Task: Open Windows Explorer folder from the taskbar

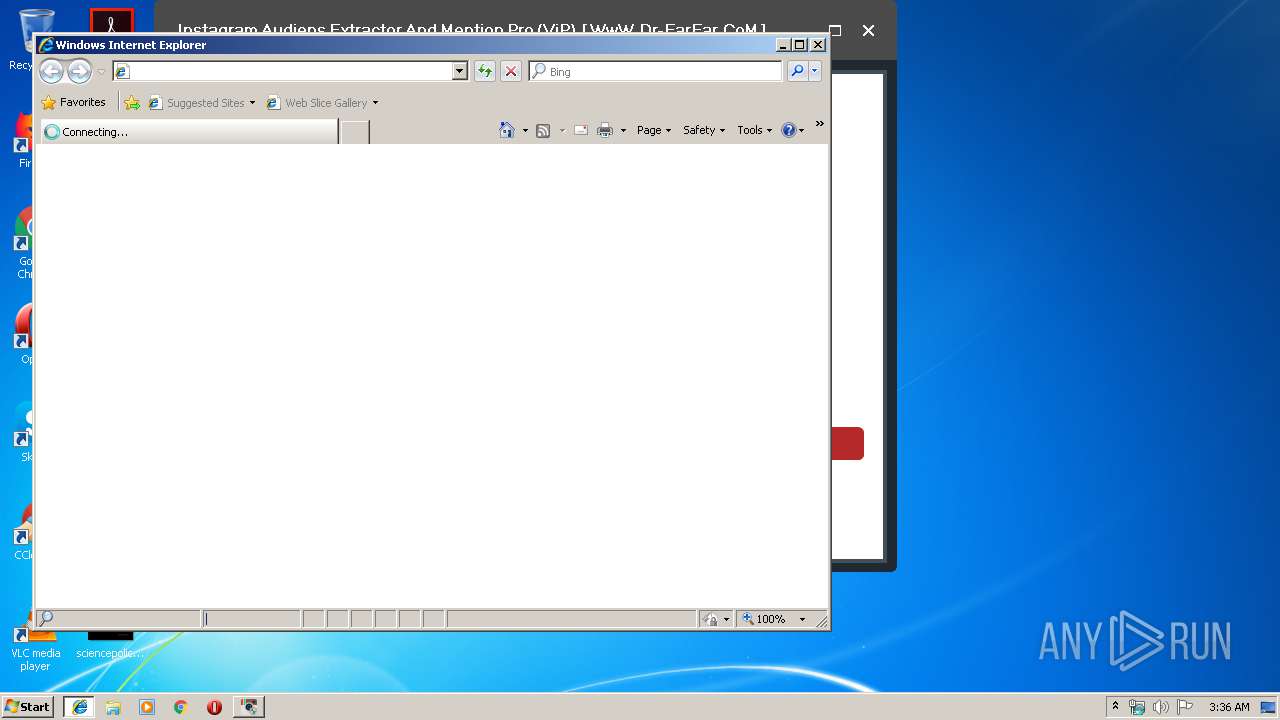Action: (113, 706)
